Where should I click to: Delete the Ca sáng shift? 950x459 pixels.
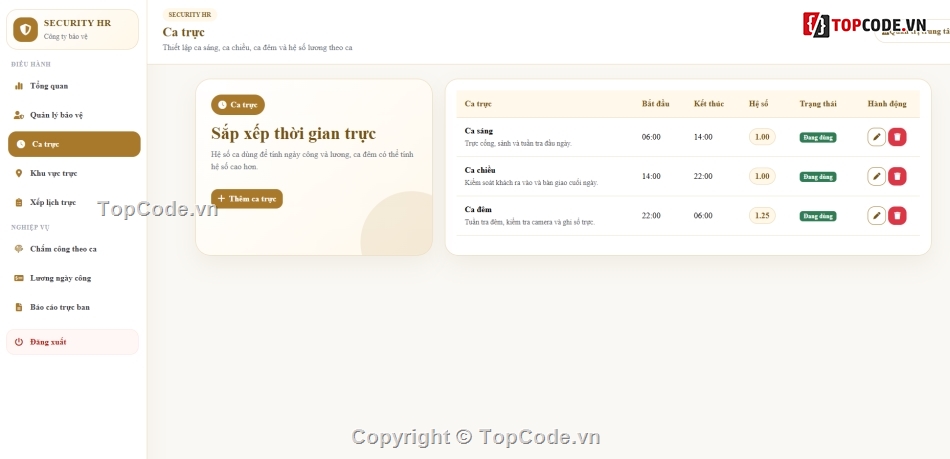[x=897, y=137]
